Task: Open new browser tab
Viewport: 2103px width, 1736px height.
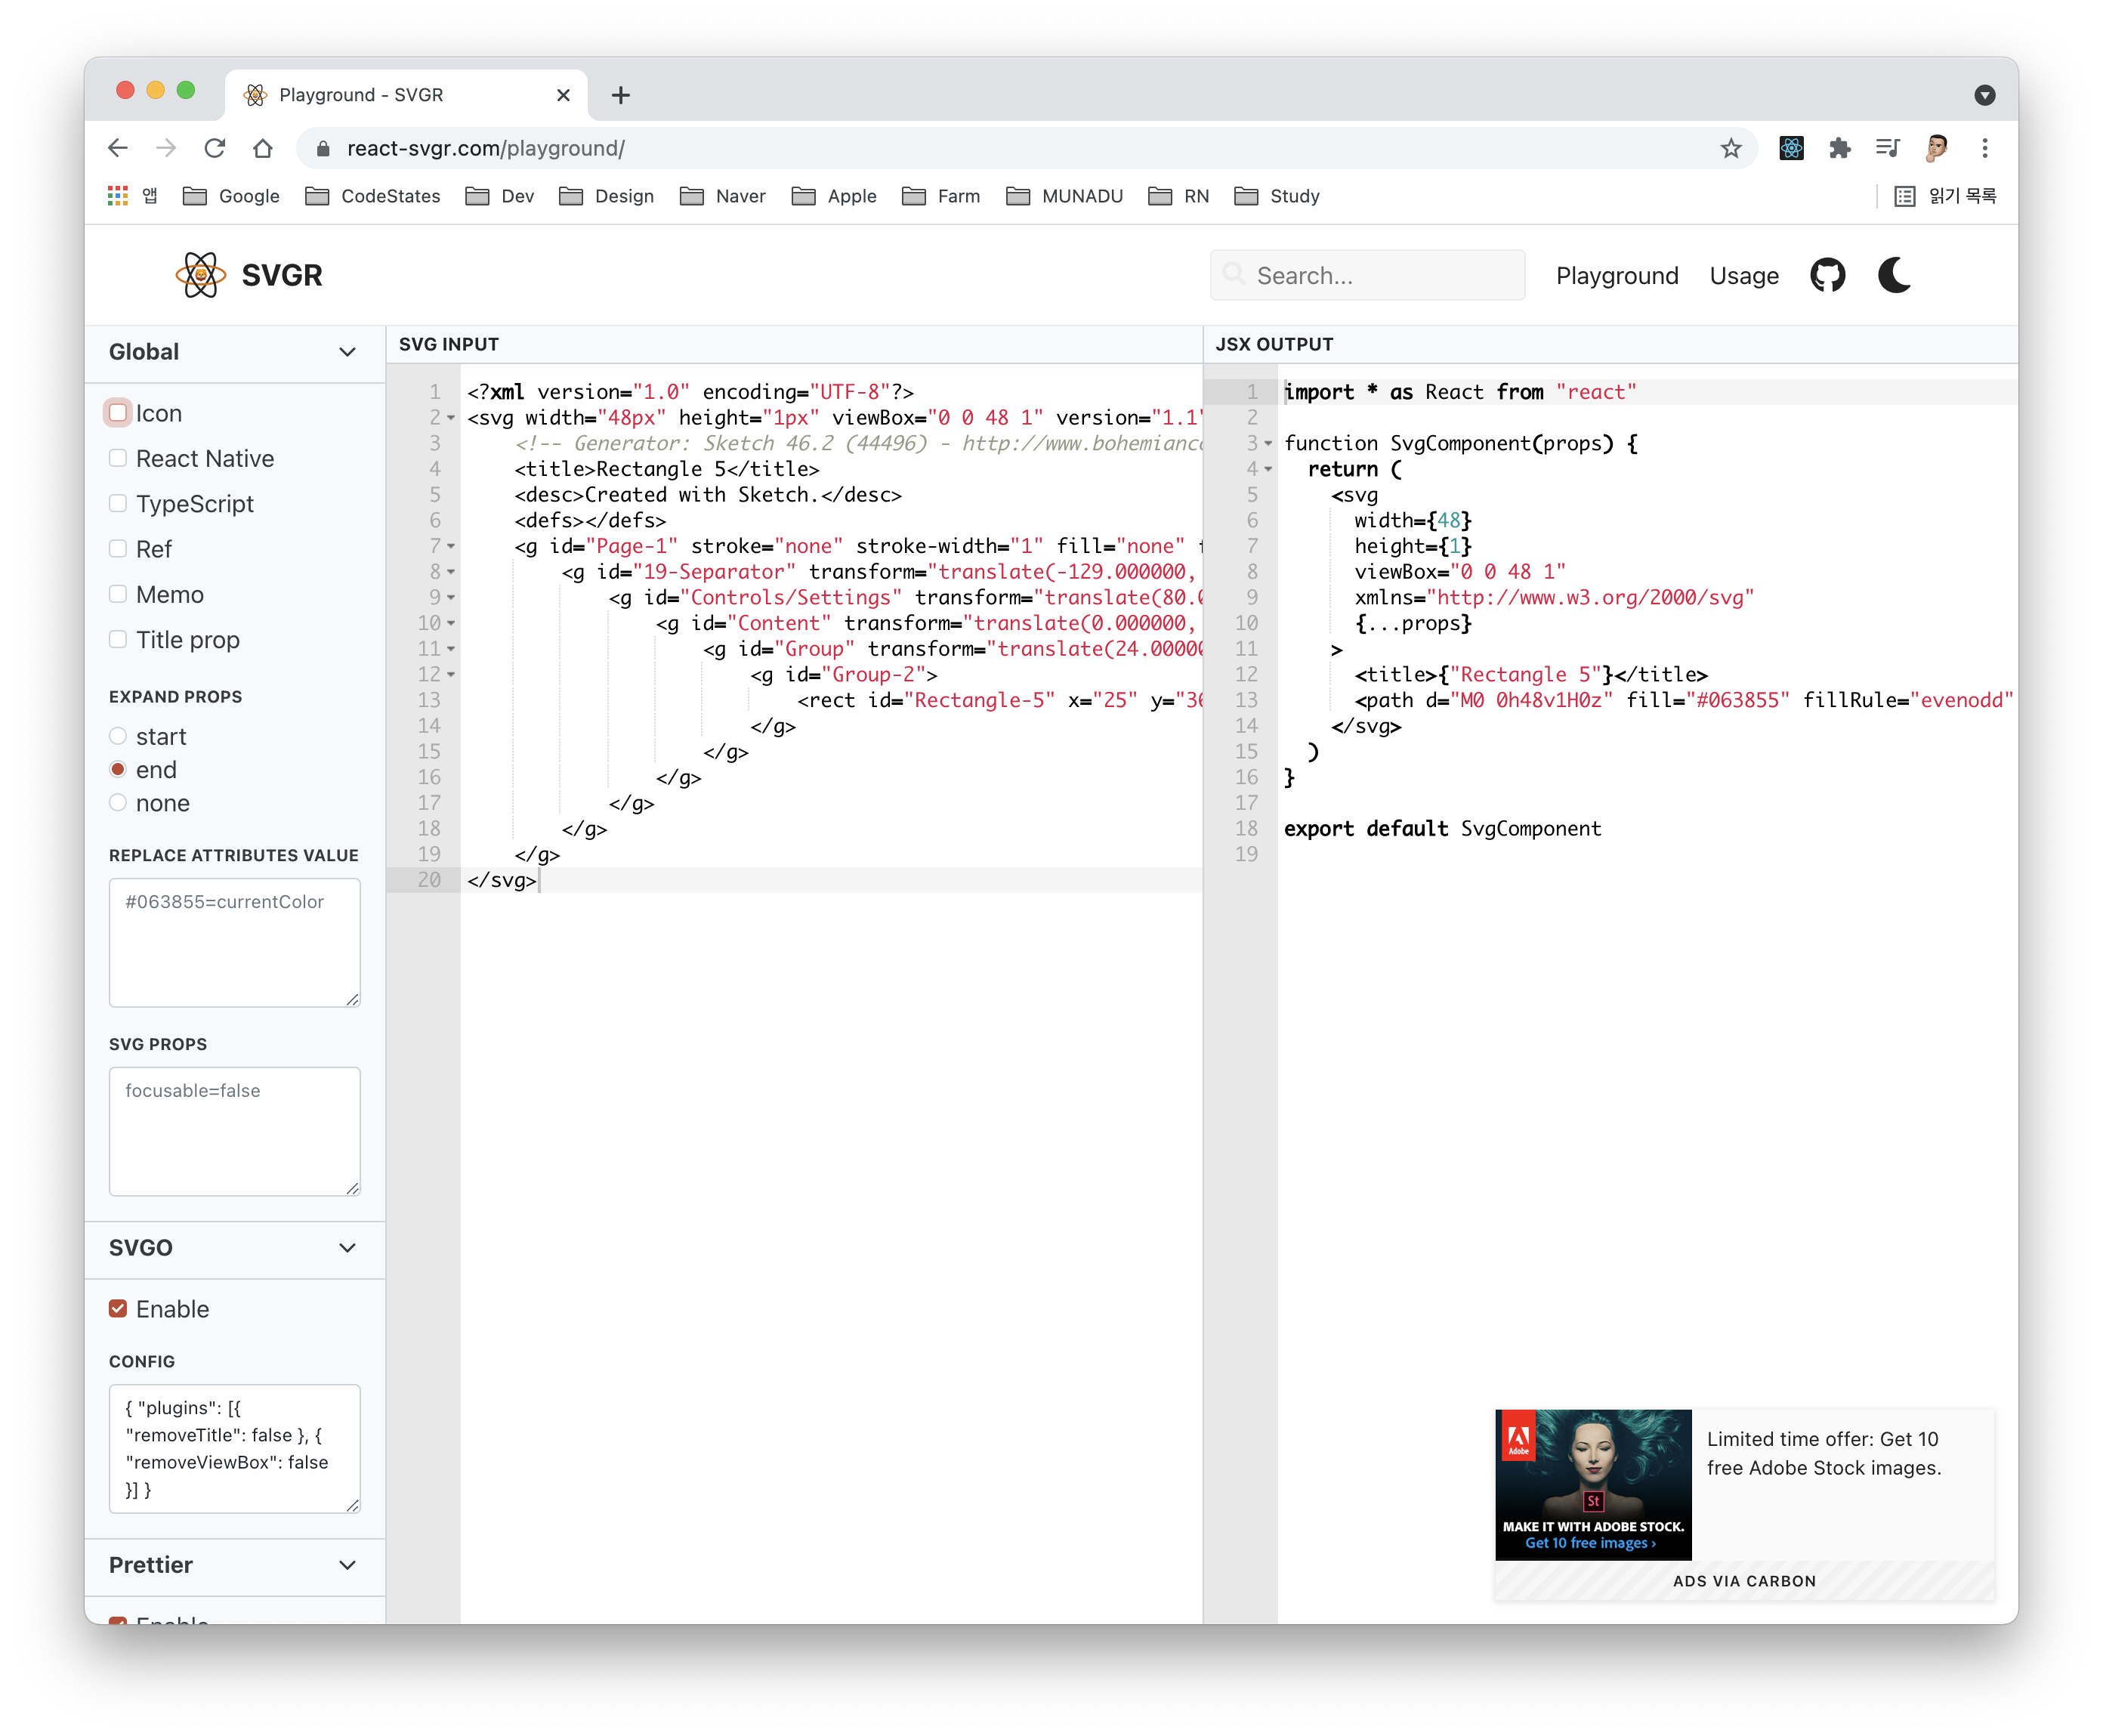Action: point(620,95)
